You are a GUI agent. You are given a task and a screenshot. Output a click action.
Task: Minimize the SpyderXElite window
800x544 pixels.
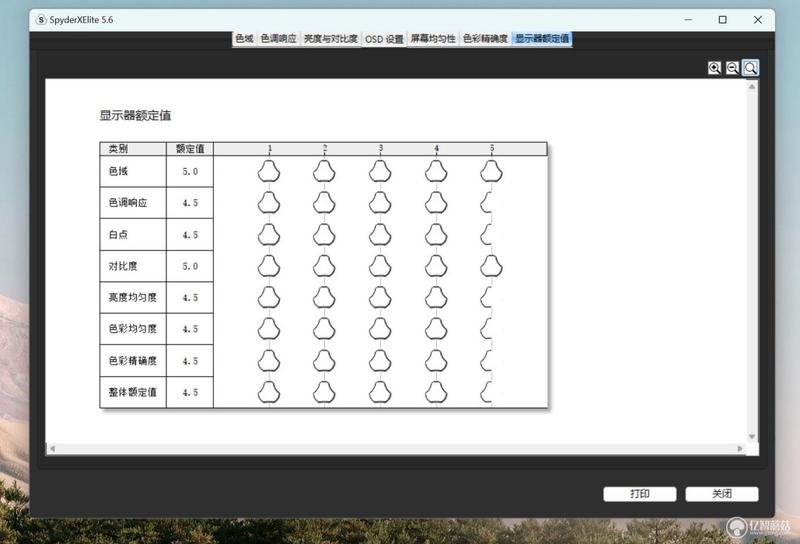click(x=688, y=20)
